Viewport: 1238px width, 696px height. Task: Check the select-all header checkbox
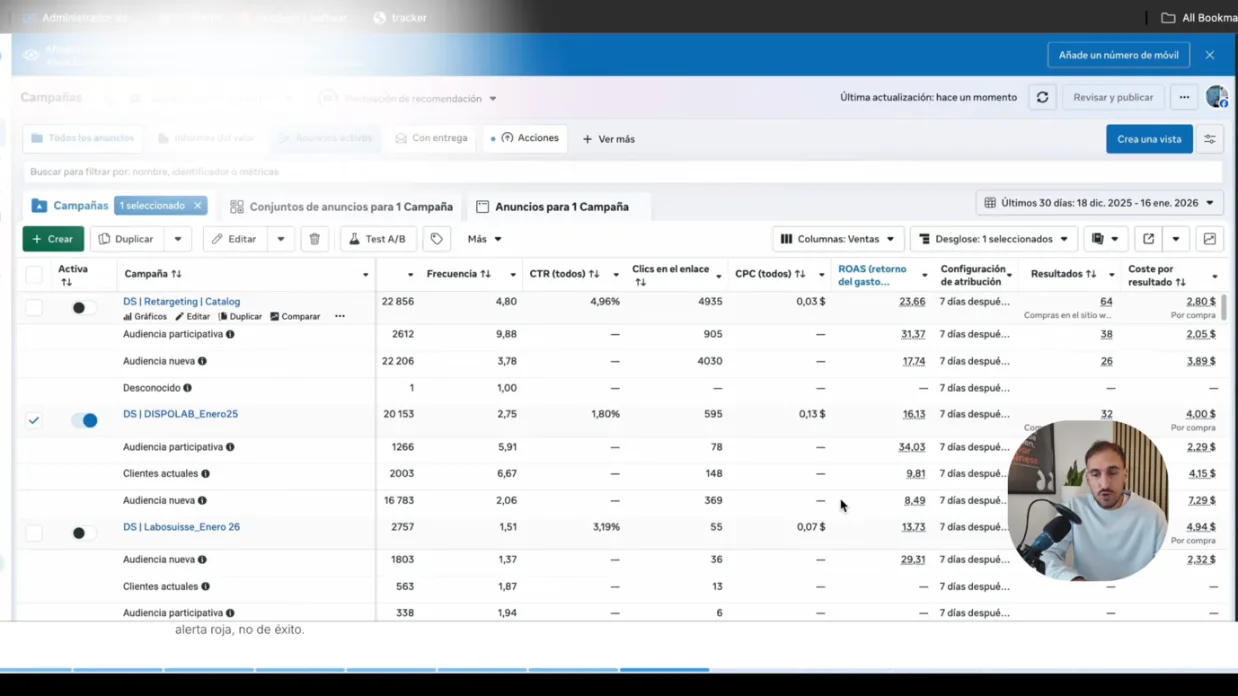34,275
